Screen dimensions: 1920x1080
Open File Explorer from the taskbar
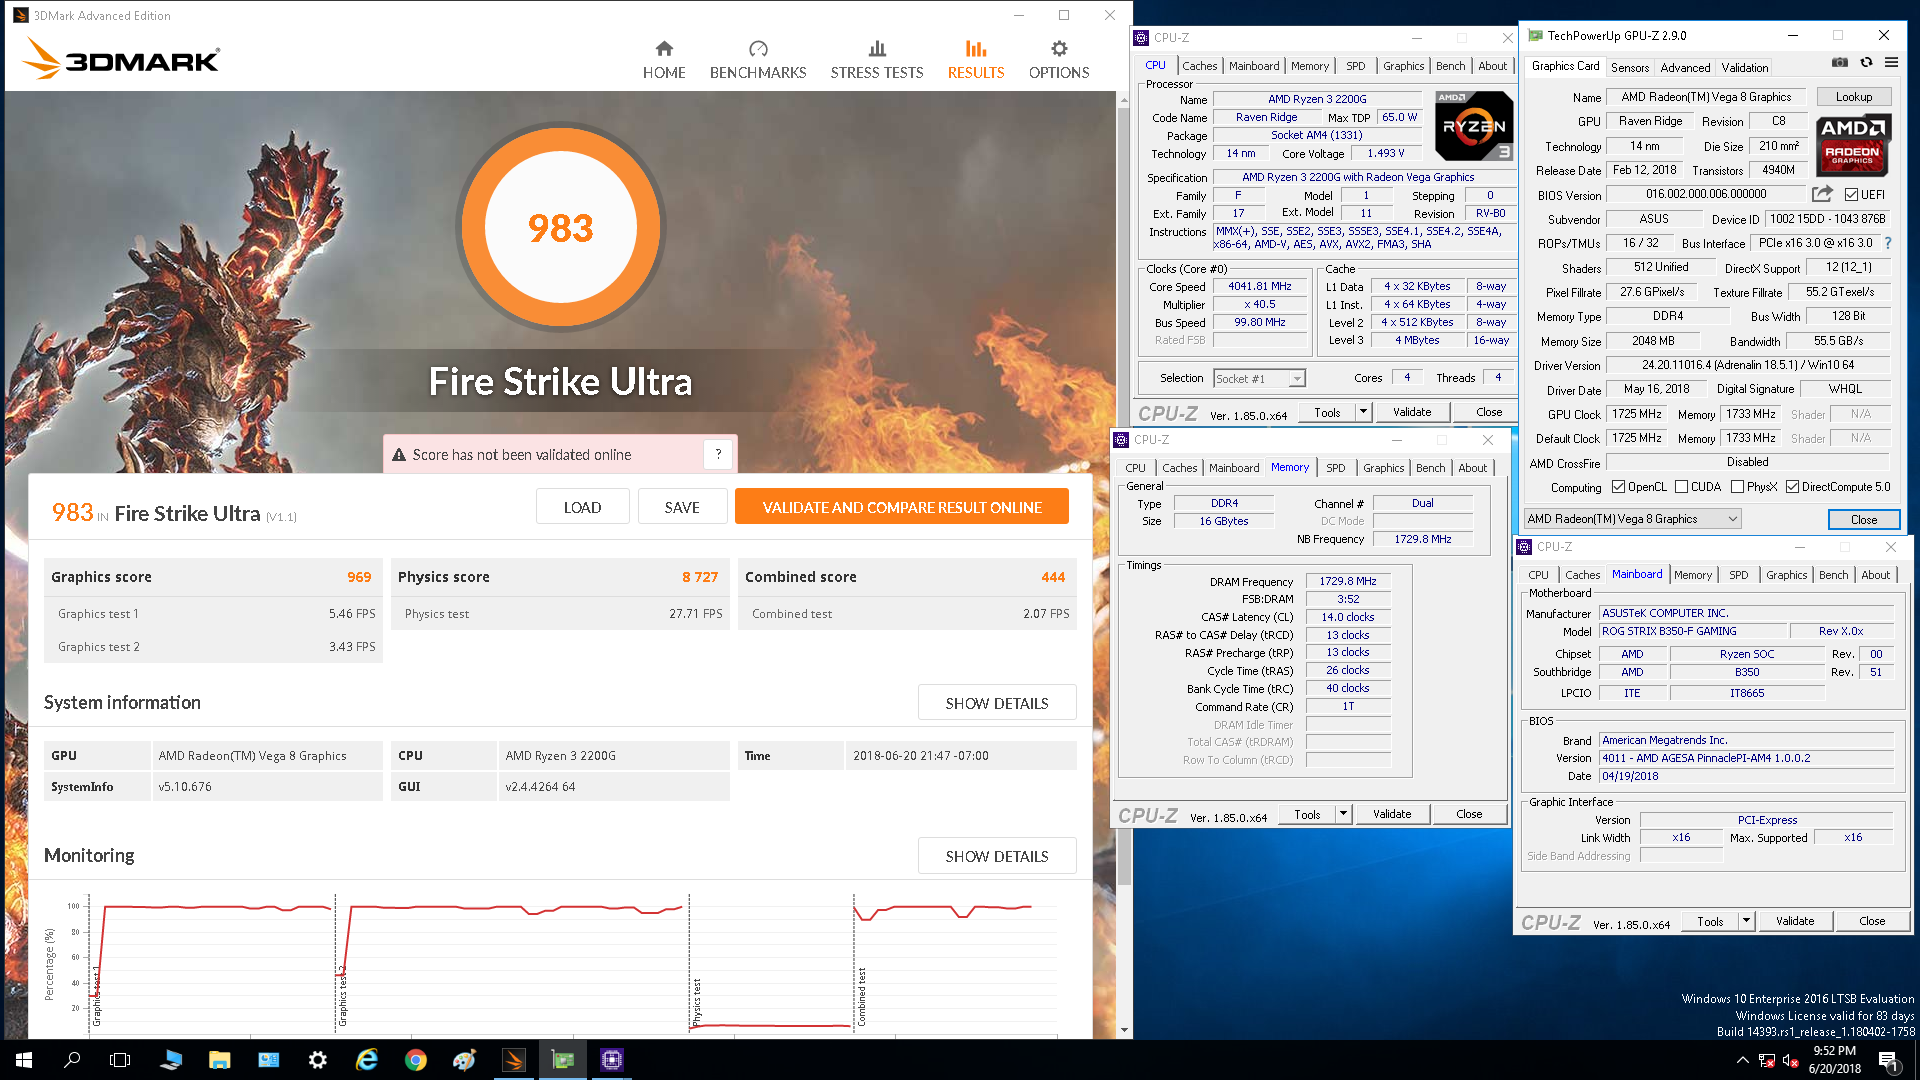click(220, 1060)
